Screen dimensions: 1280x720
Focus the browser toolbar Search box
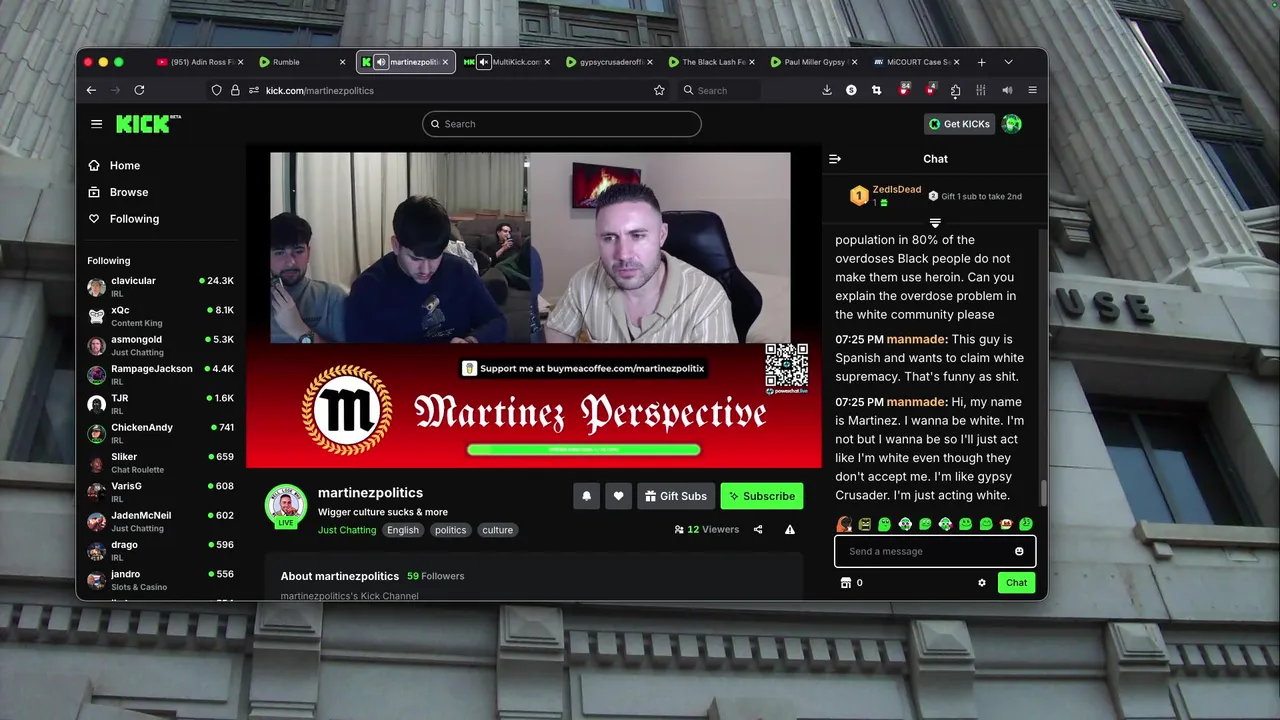(718, 90)
